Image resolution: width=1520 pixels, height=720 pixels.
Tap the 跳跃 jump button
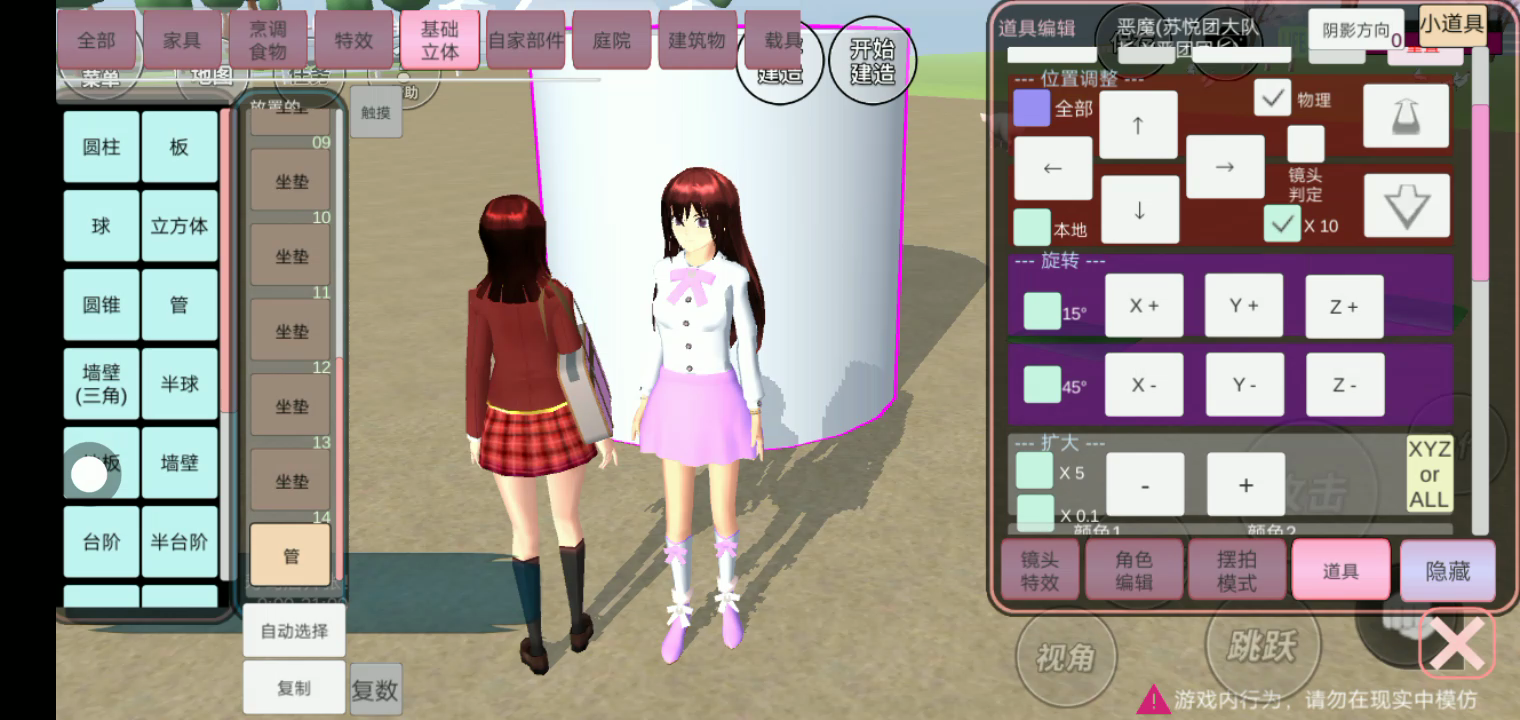pyautogui.click(x=1261, y=646)
